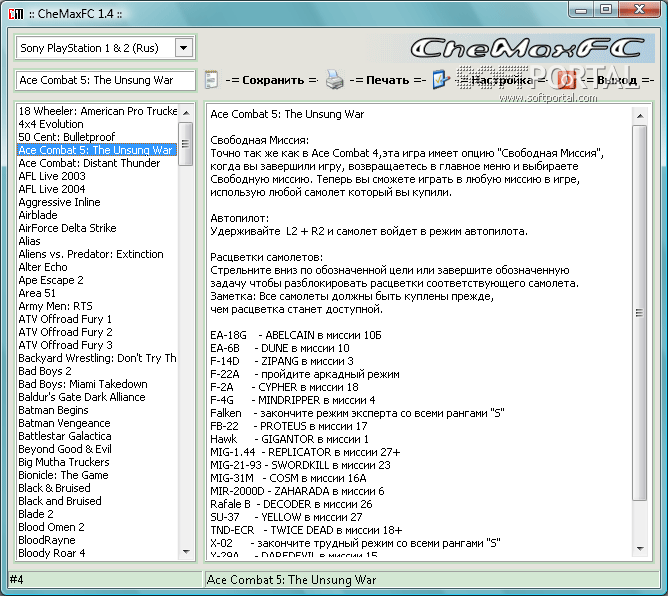Click the settings checklist icon

[441, 79]
